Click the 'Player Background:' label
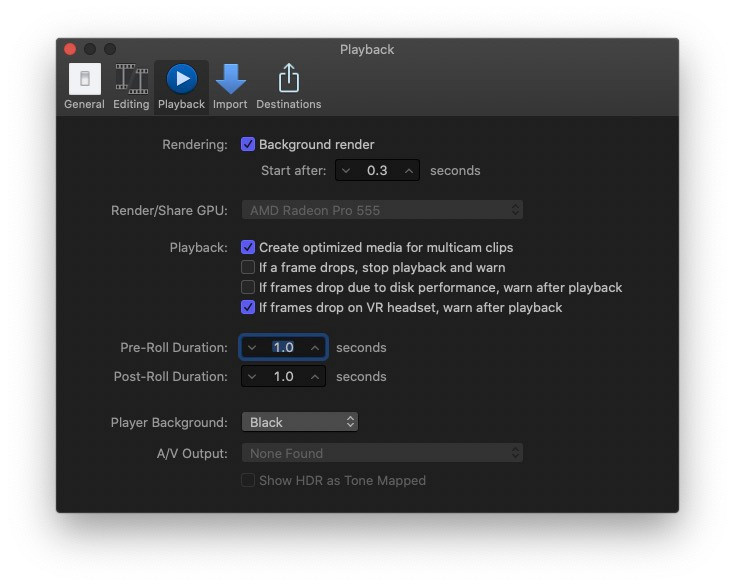This screenshot has height=587, width=735. (x=169, y=422)
